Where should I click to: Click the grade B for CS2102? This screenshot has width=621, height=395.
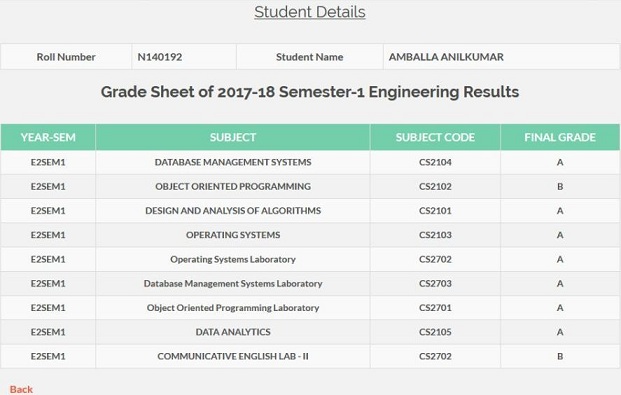(560, 186)
